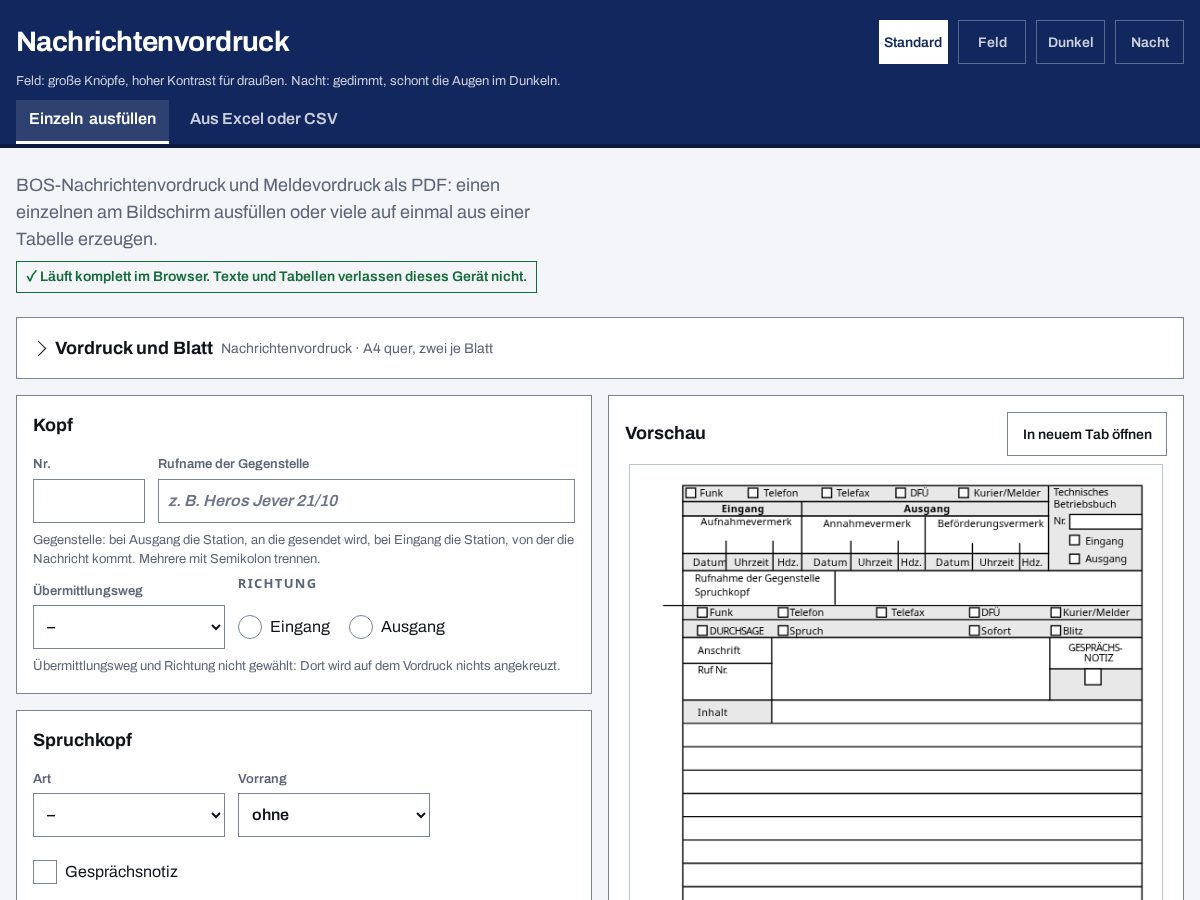Viewport: 1200px width, 900px height.
Task: Click the Rufname der Gegenstelle field
Action: (366, 501)
